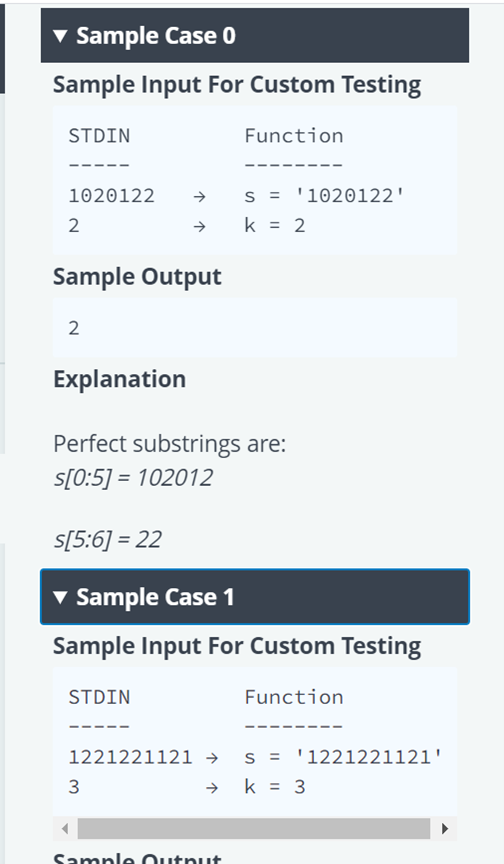Click the 'Perfect substrings are:' text

[x=170, y=444]
